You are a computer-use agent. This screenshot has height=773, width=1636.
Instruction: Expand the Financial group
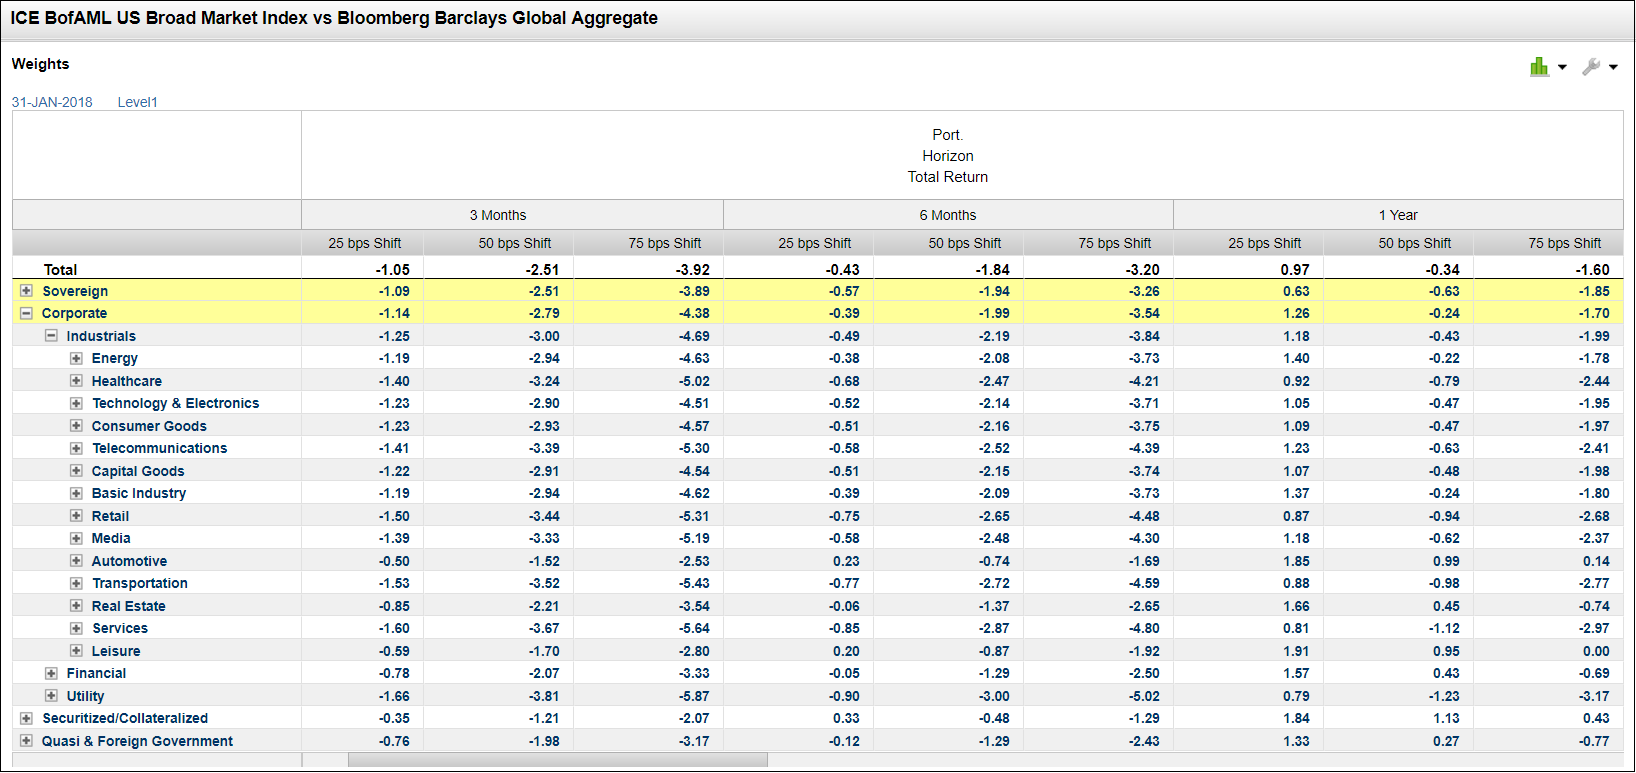pos(51,673)
